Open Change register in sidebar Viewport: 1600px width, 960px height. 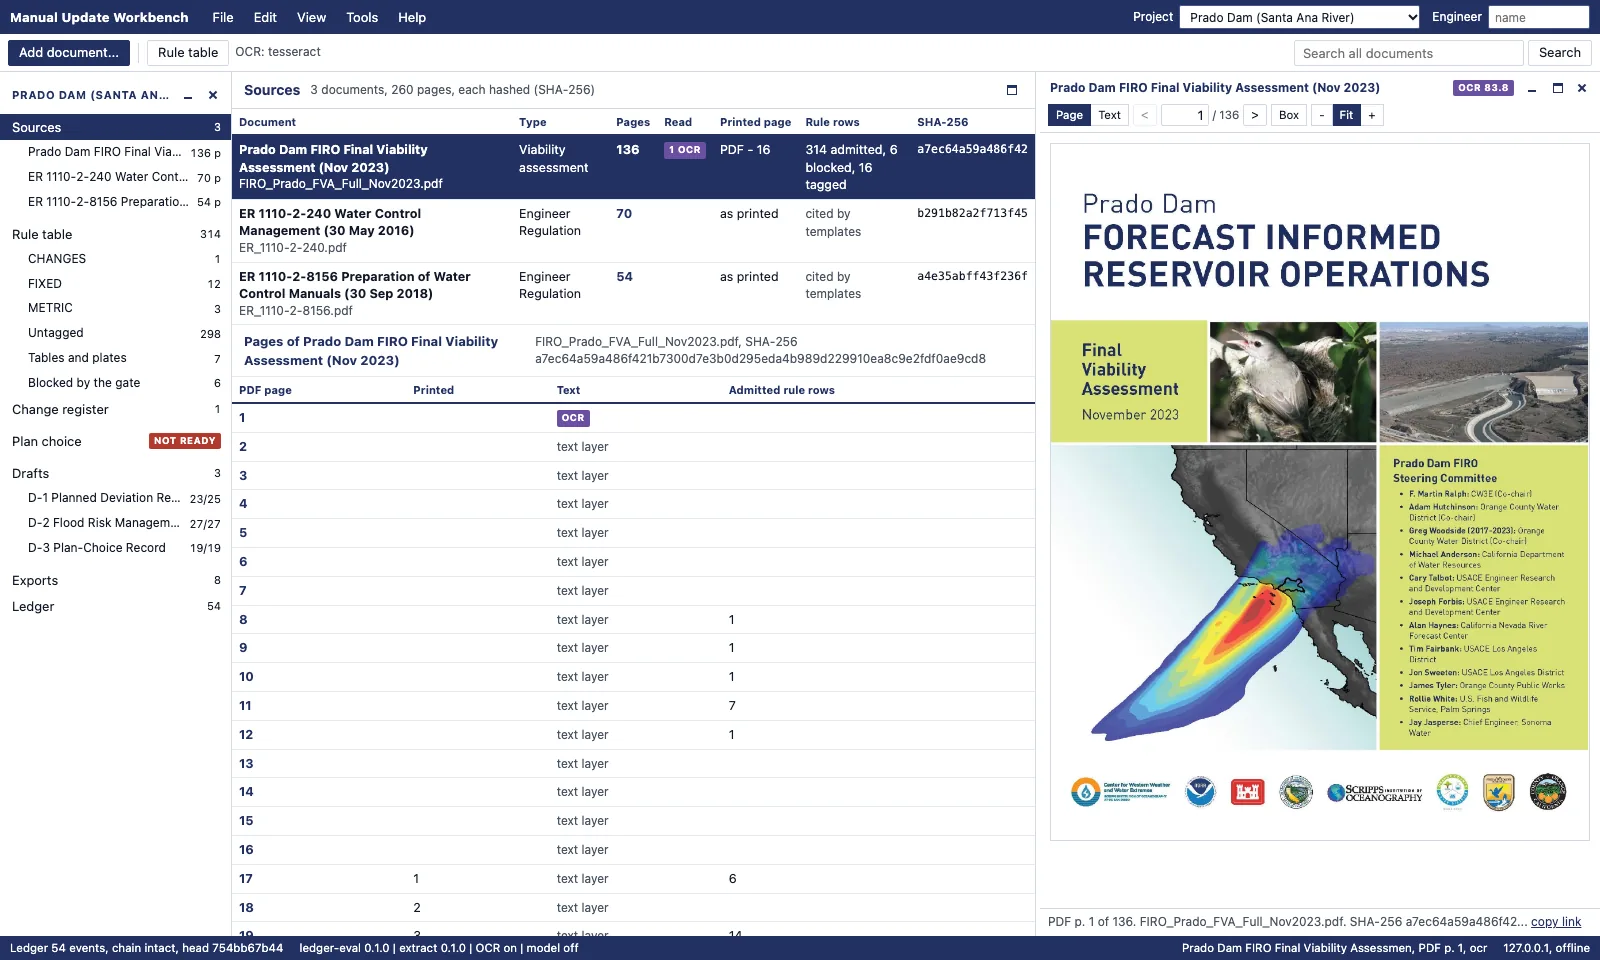[116, 409]
